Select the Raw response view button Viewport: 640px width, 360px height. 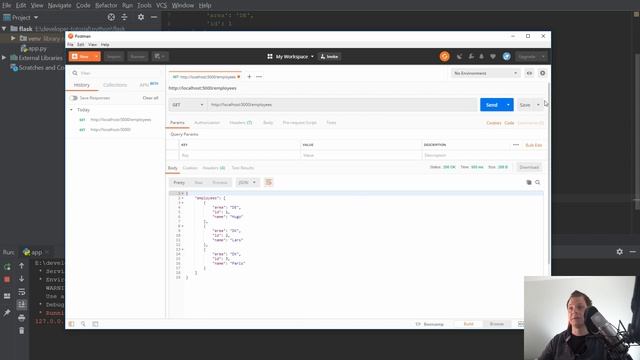coord(198,182)
